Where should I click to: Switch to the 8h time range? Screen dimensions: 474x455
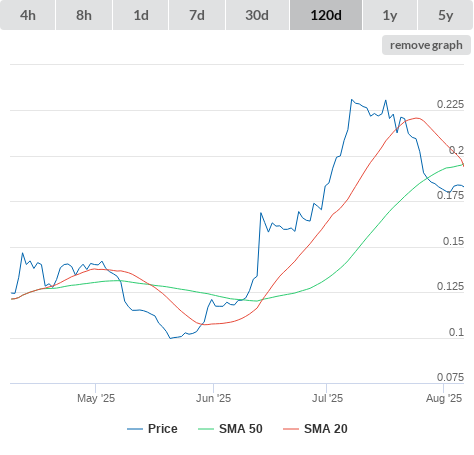84,15
